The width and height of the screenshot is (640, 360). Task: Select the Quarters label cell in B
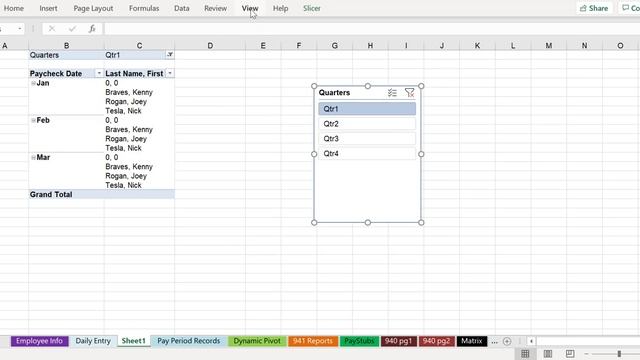click(66, 55)
